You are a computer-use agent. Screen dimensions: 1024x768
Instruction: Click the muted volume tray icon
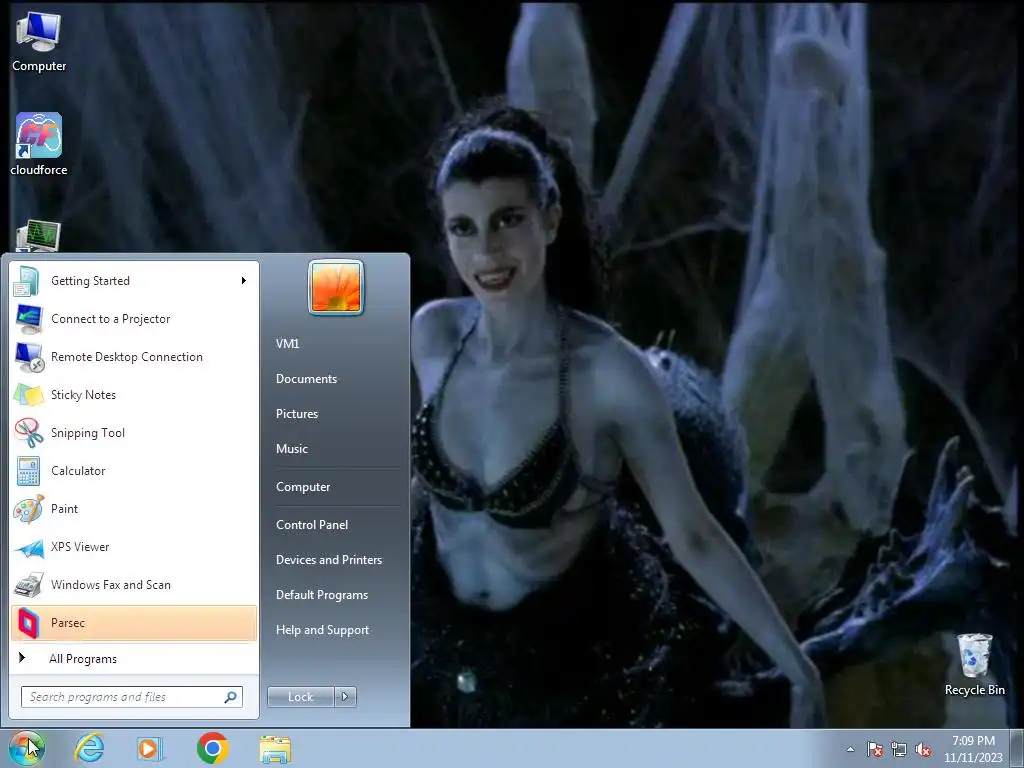point(923,750)
